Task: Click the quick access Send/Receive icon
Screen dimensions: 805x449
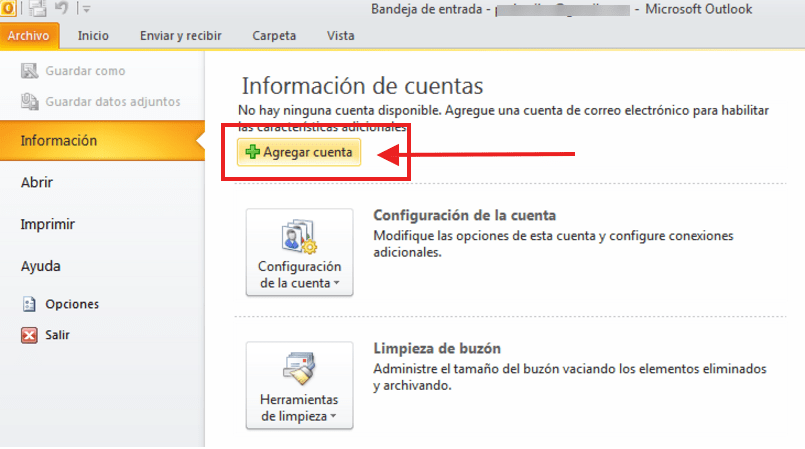Action: pos(37,8)
